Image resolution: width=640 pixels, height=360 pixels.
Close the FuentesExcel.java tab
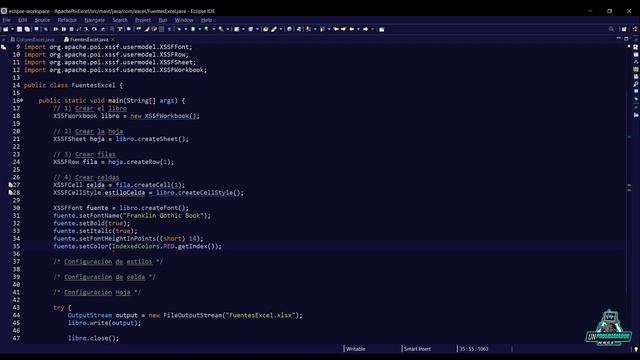113,40
